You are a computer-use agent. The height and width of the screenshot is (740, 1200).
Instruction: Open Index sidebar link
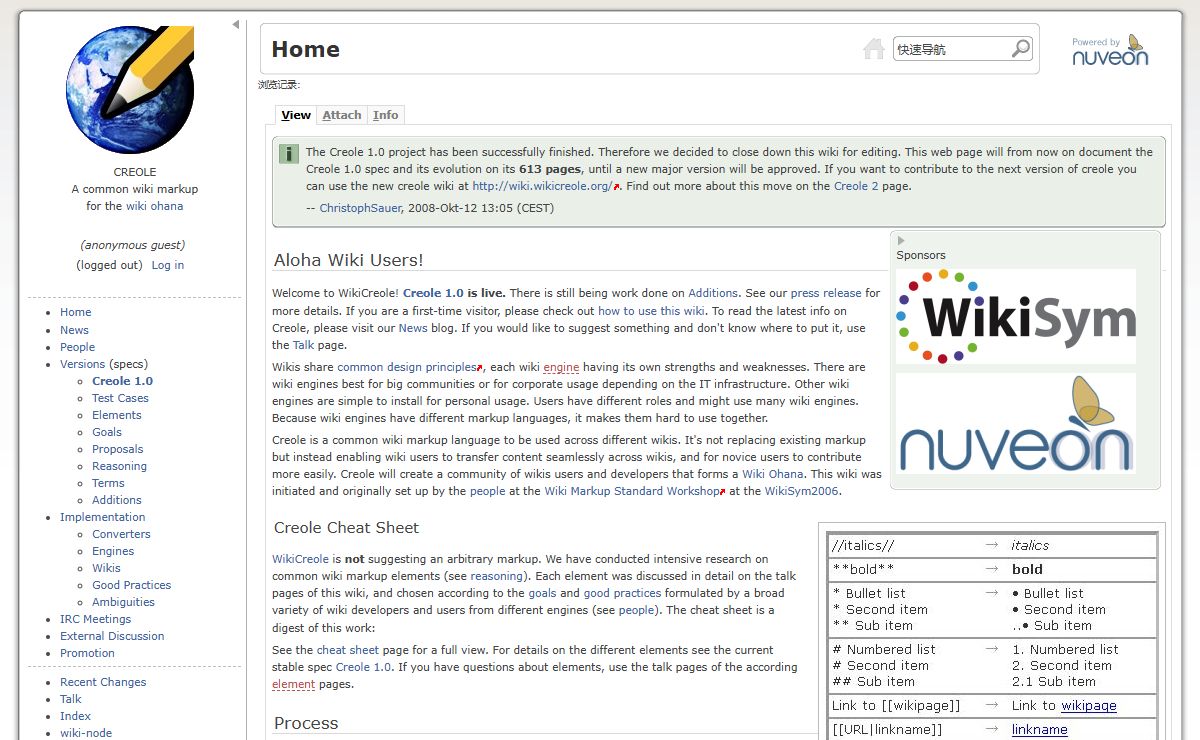[x=75, y=716]
